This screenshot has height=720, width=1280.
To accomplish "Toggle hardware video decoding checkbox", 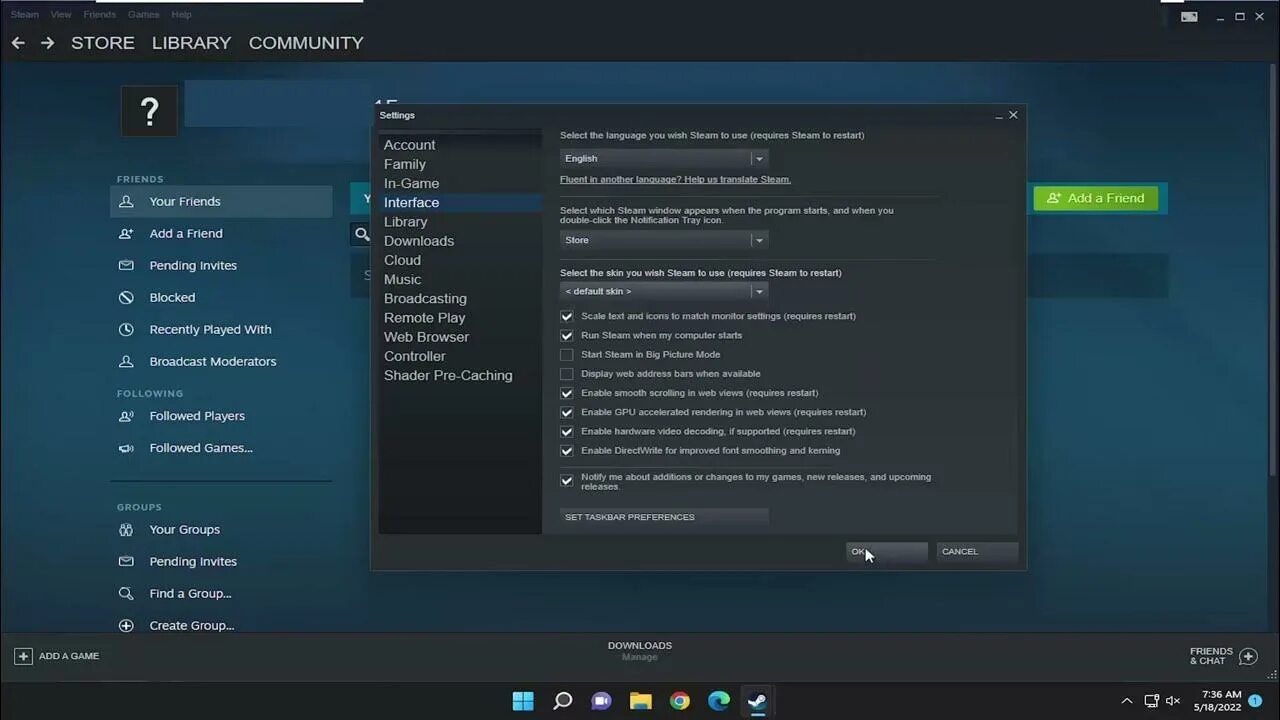I will pyautogui.click(x=567, y=431).
